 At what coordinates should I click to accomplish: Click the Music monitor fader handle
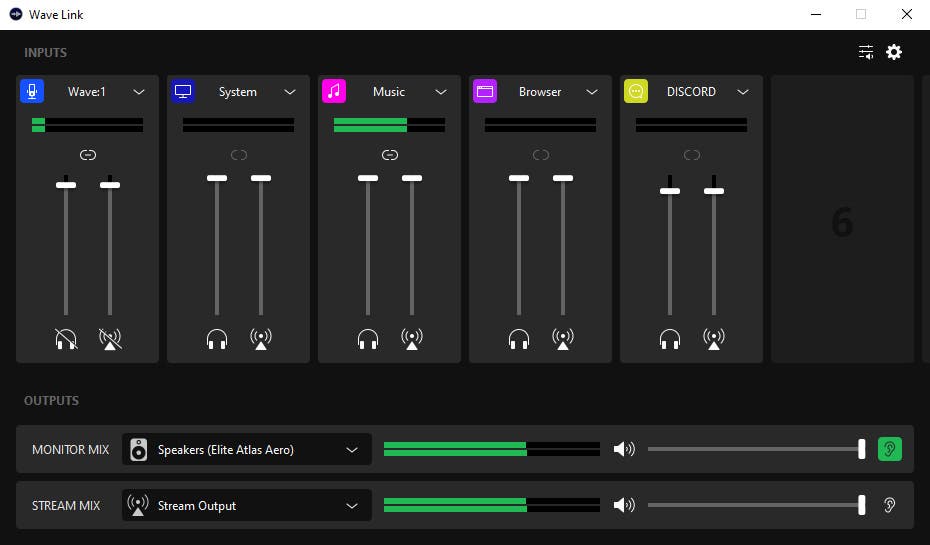click(368, 178)
